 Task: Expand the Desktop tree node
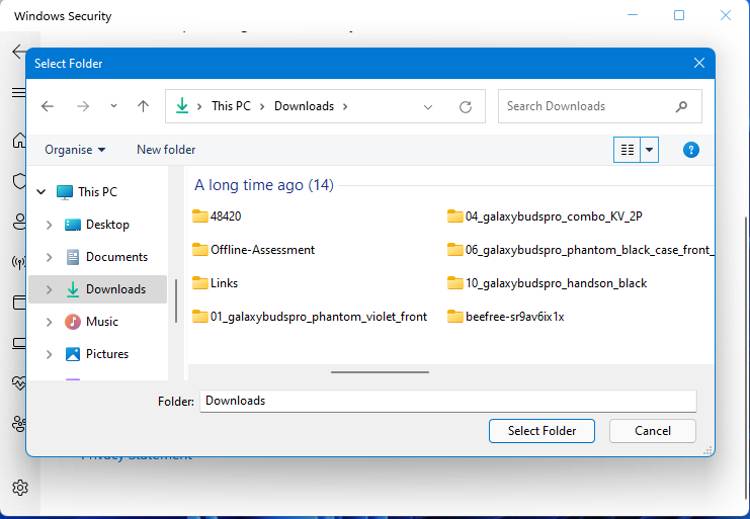coord(49,225)
